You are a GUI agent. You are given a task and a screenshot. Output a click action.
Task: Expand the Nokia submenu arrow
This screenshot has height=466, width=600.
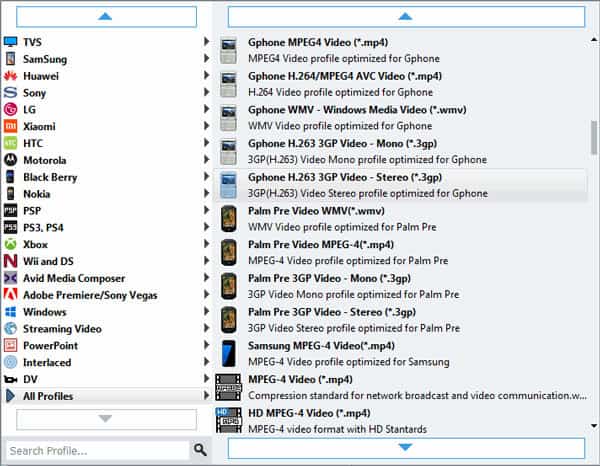[x=206, y=193]
